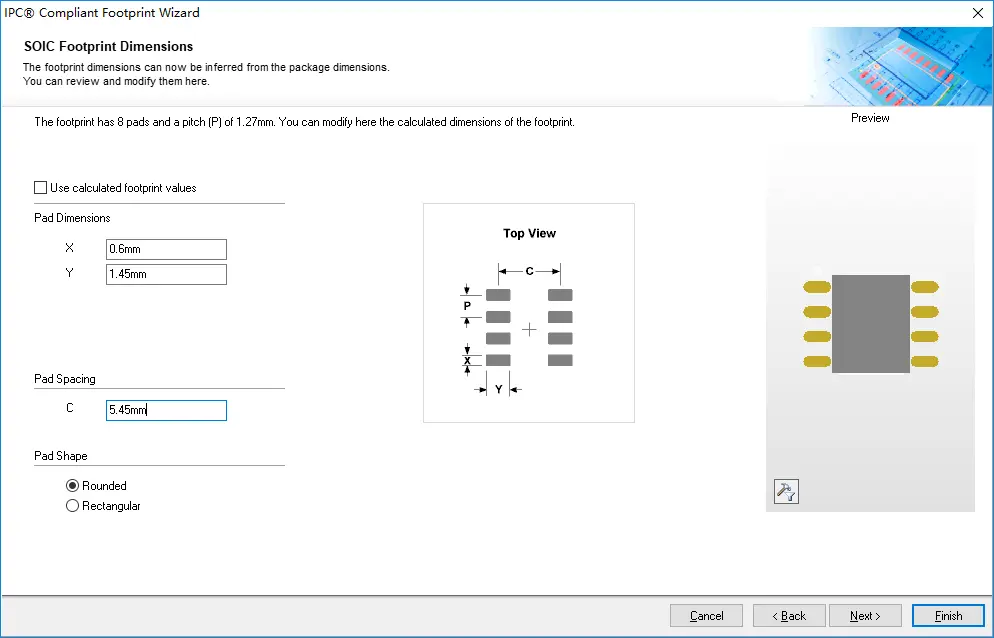Close the IPC Compliant Footprint Wizard window
The height and width of the screenshot is (638, 994).
977,13
